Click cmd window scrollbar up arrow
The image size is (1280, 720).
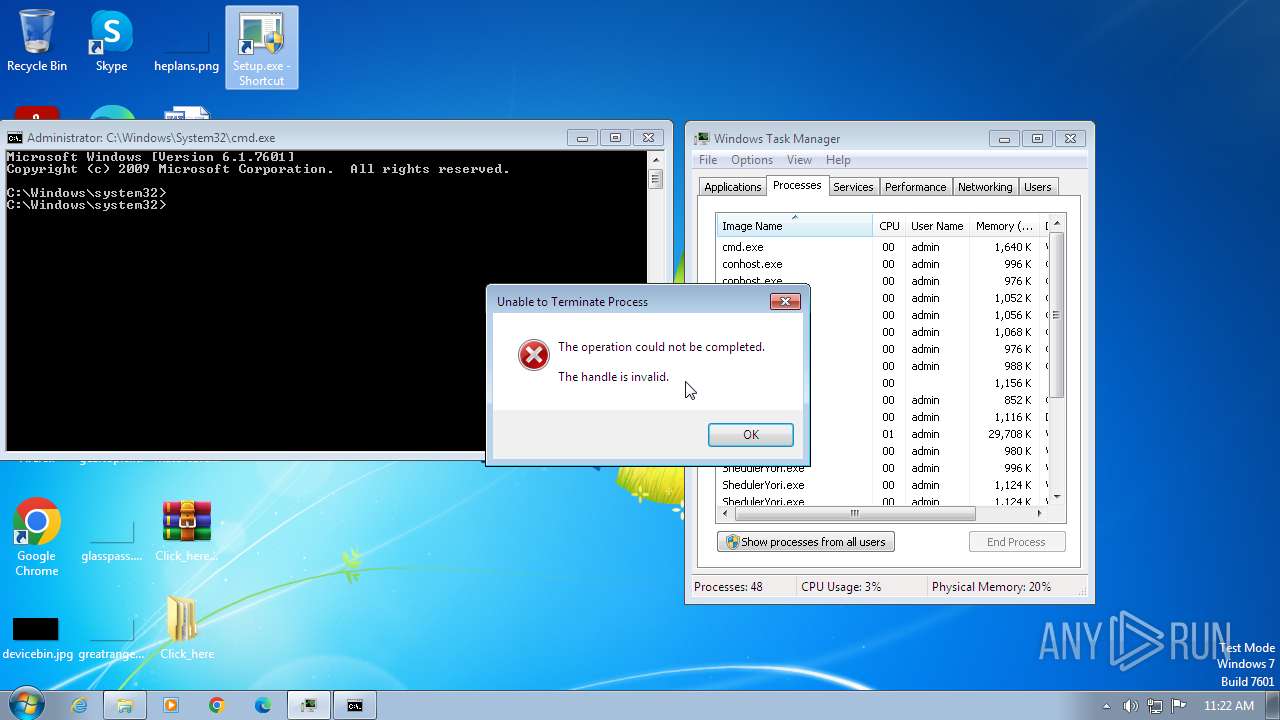[x=656, y=158]
